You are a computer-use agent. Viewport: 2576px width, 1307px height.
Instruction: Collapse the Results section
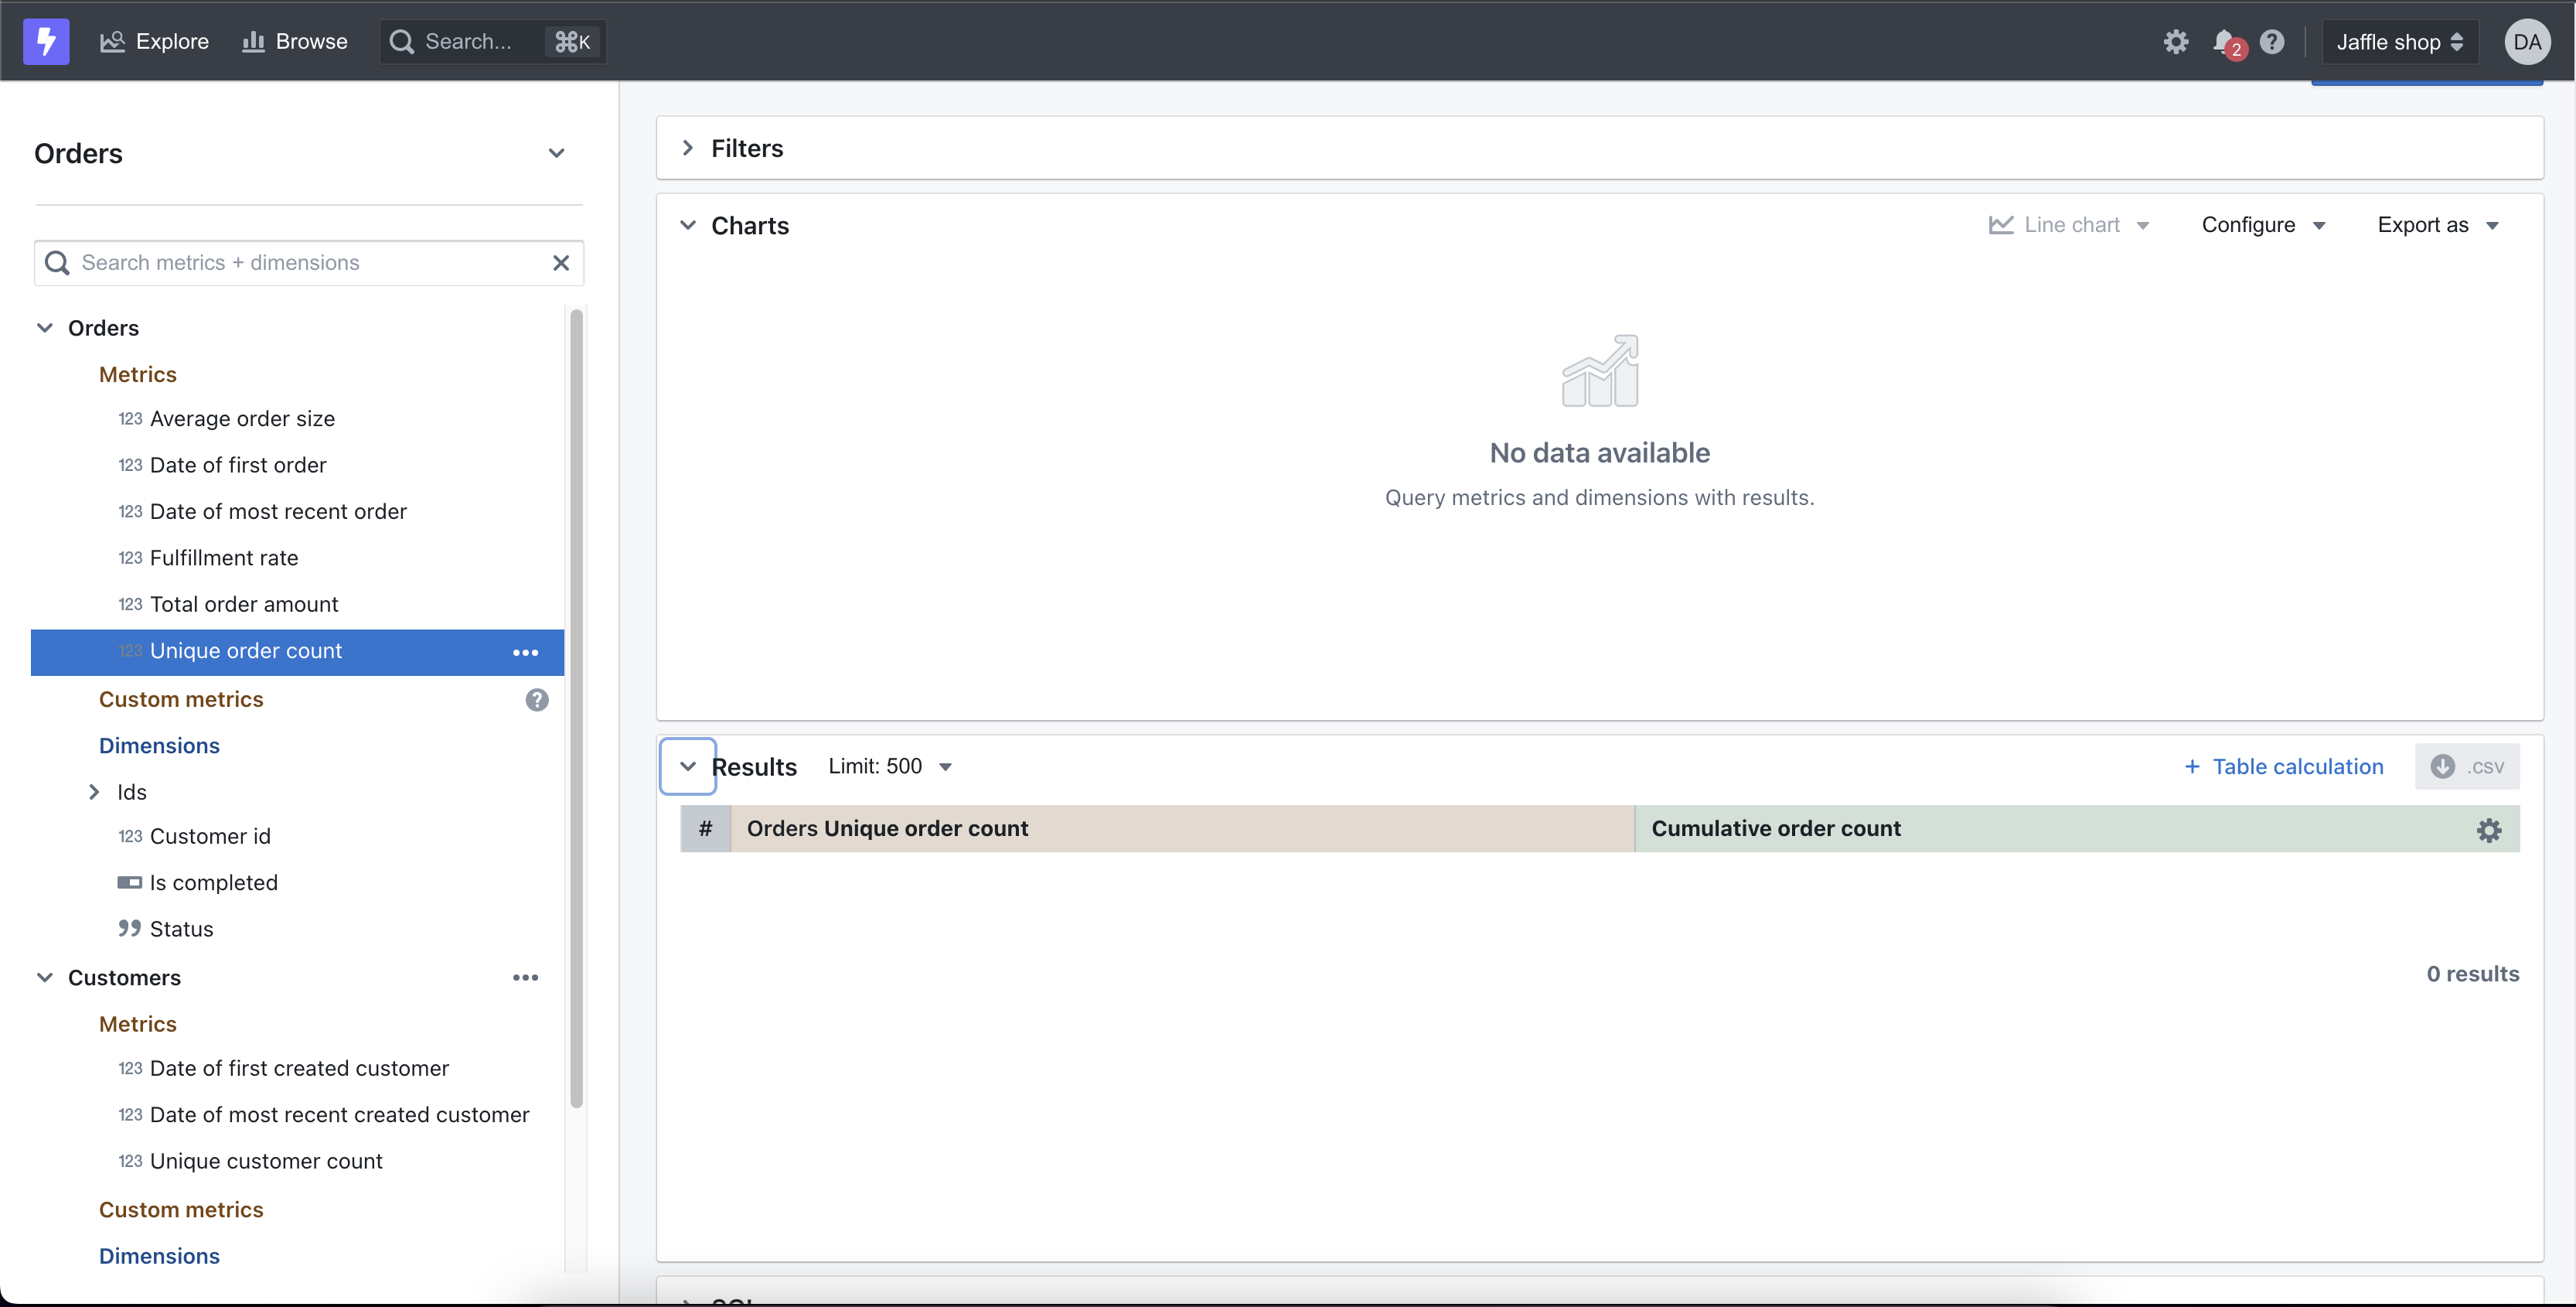click(688, 767)
